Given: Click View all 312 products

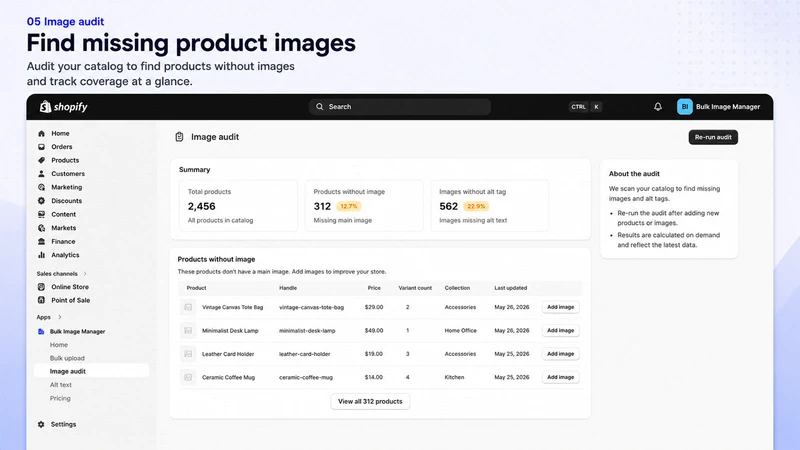Looking at the screenshot, I should (x=370, y=402).
